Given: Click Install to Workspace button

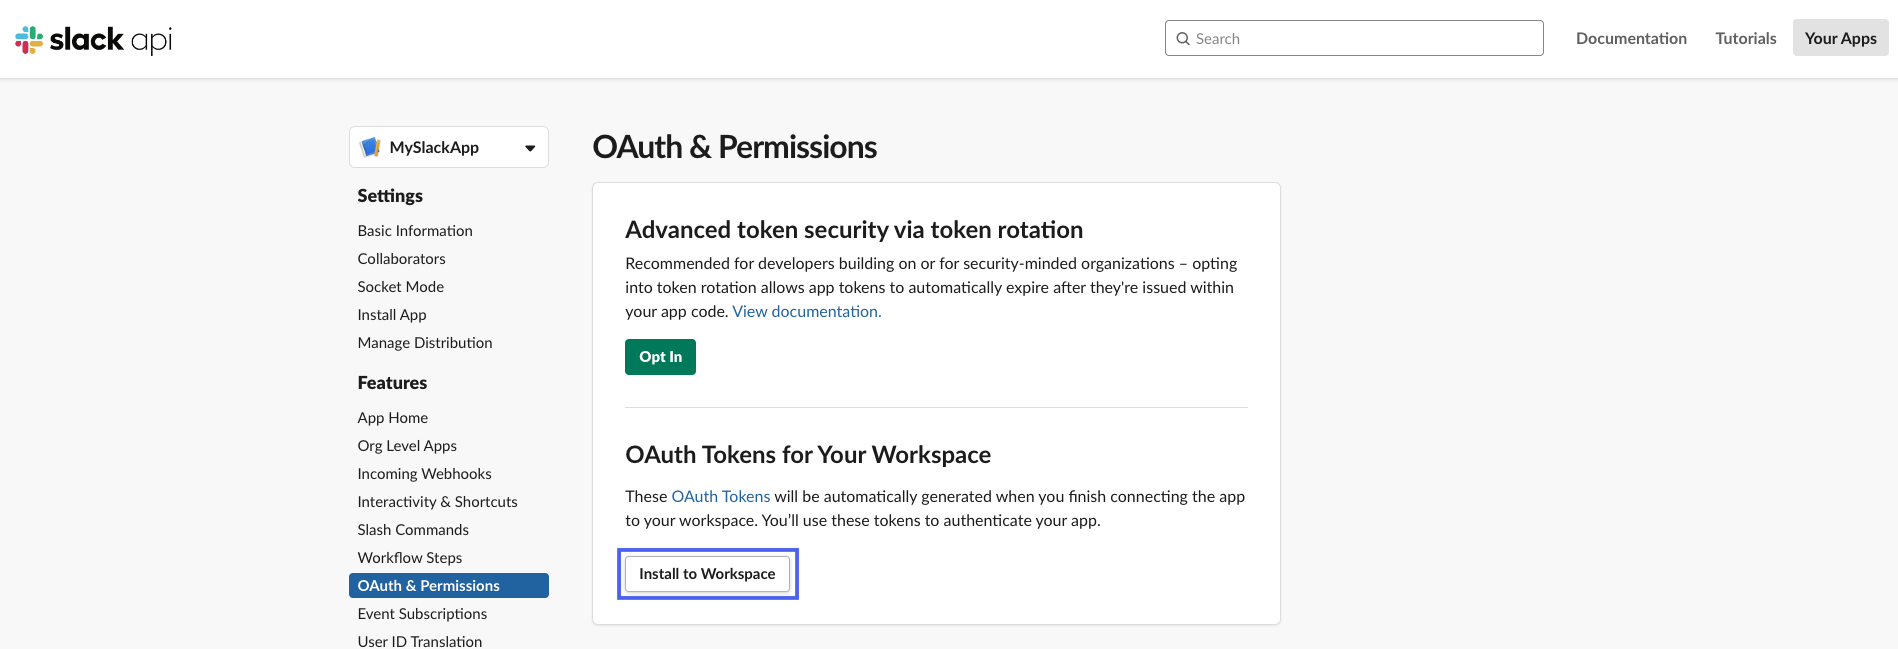Looking at the screenshot, I should pos(707,574).
